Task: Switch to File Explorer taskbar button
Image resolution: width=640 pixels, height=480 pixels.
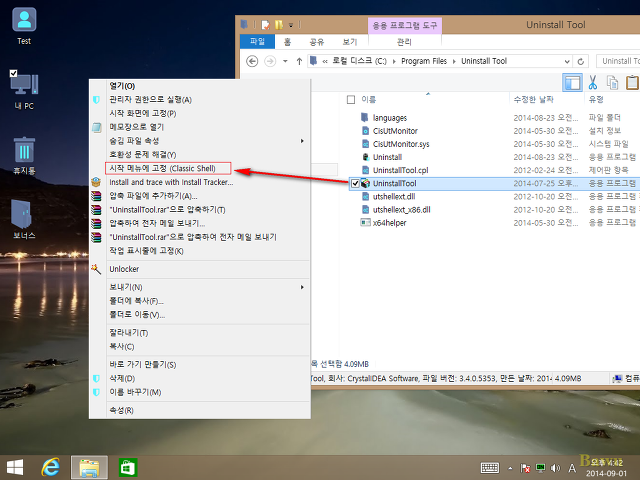Action: point(89,467)
